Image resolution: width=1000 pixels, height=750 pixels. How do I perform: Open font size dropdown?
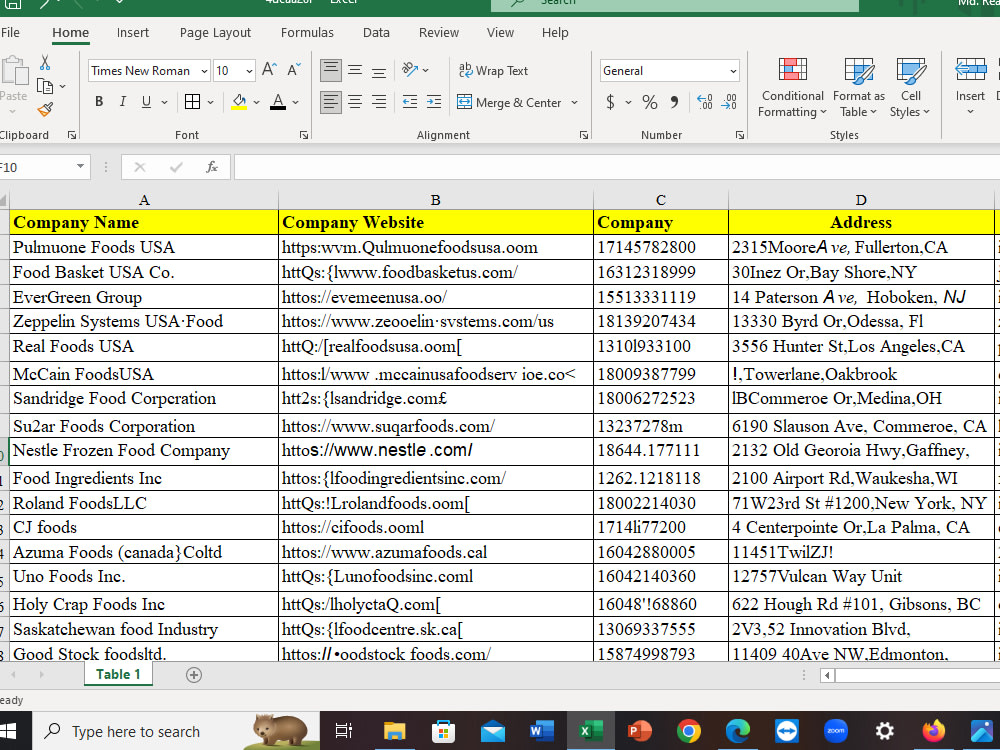tap(249, 71)
